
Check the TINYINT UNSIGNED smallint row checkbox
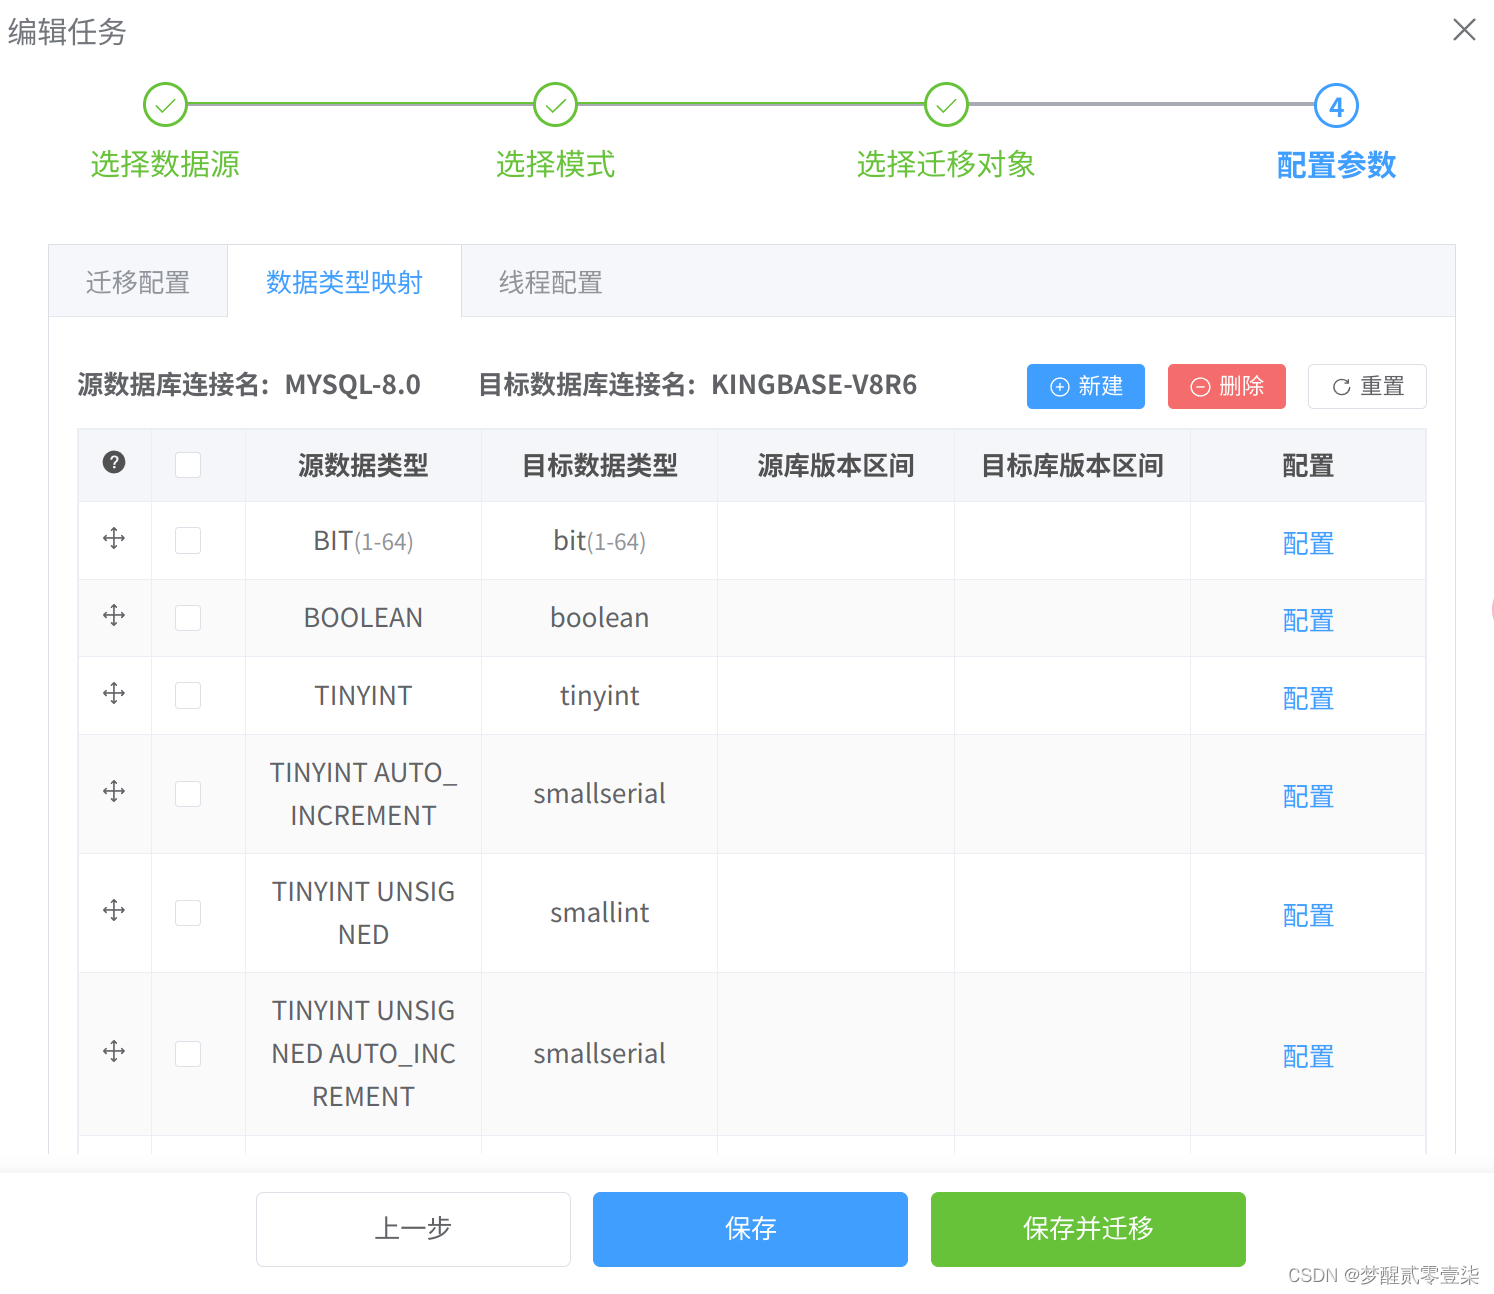tap(188, 913)
